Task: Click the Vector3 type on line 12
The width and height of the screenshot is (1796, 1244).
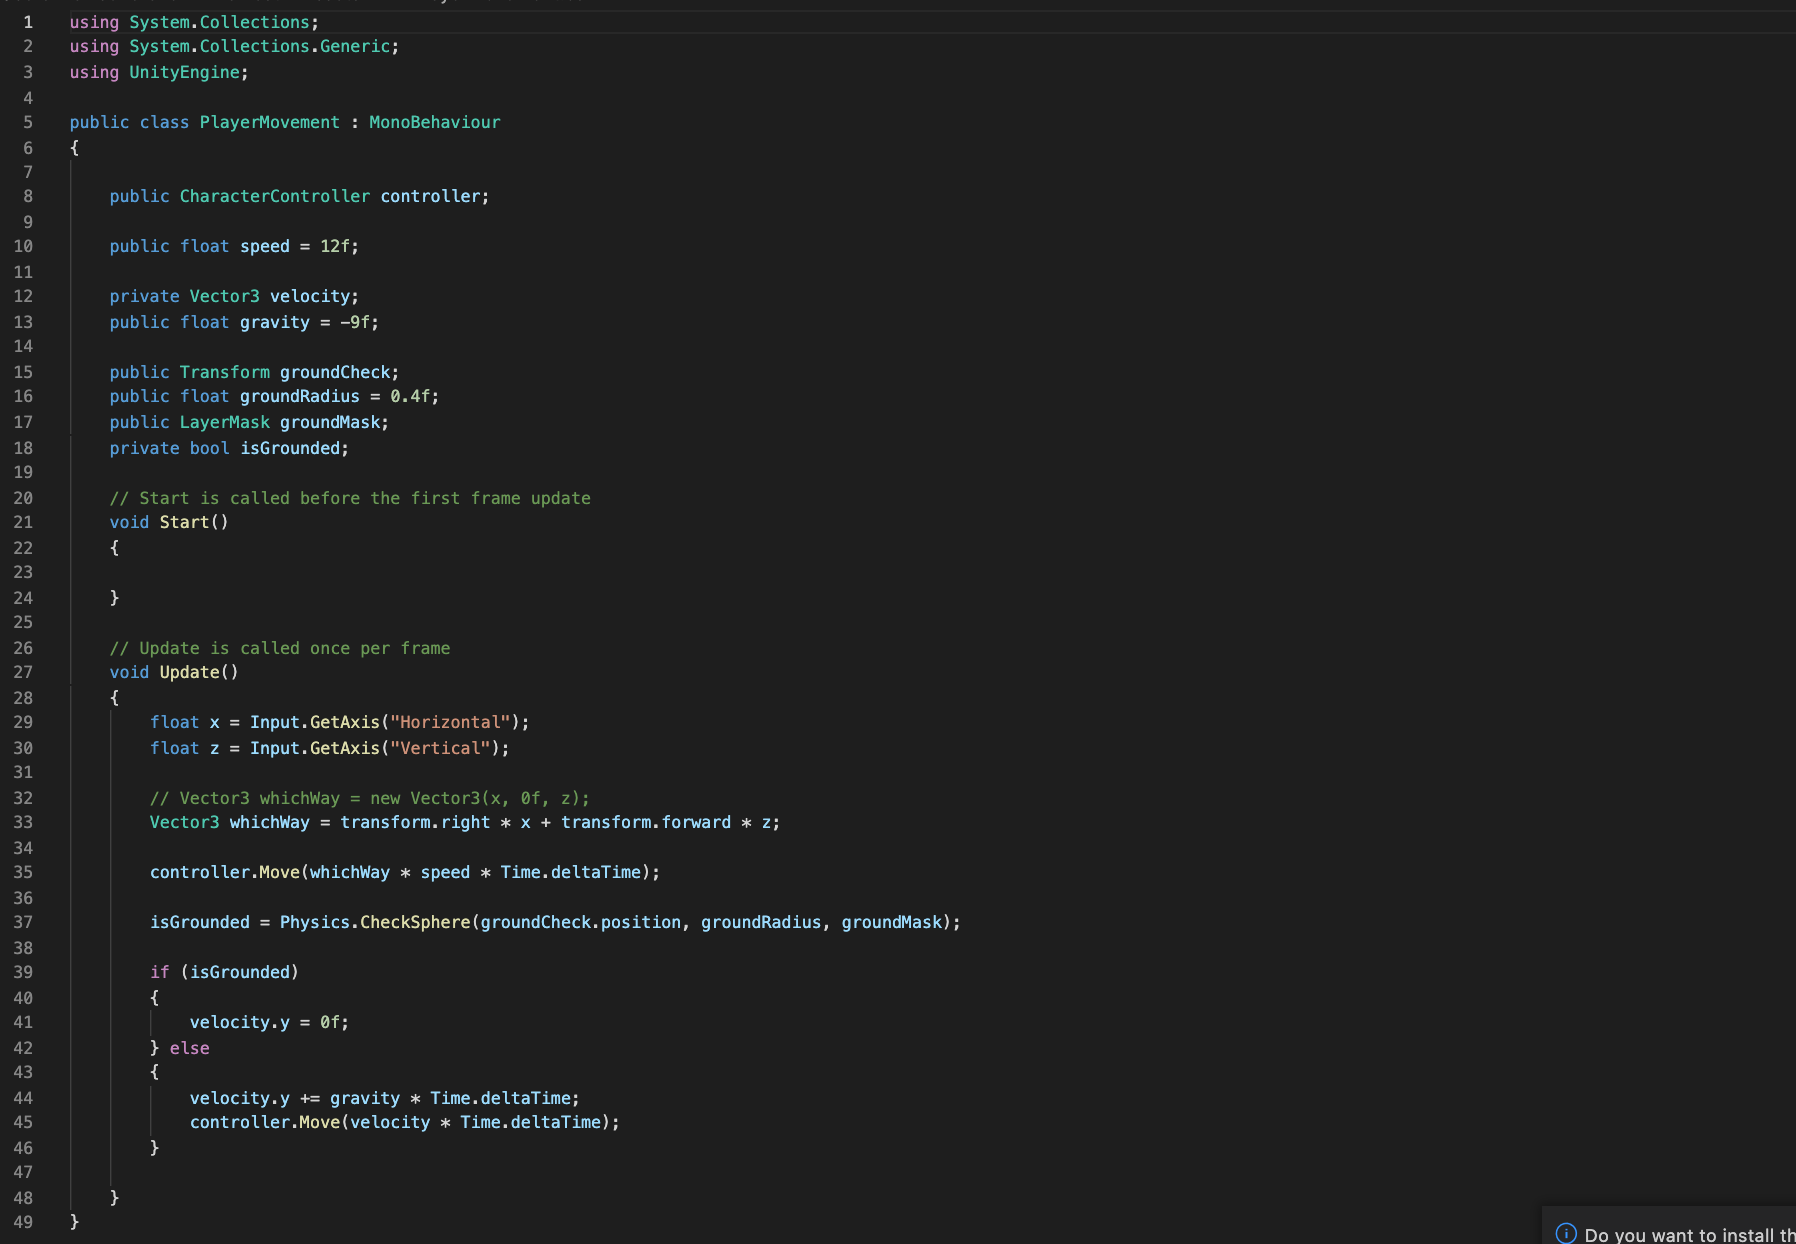Action: tap(225, 296)
